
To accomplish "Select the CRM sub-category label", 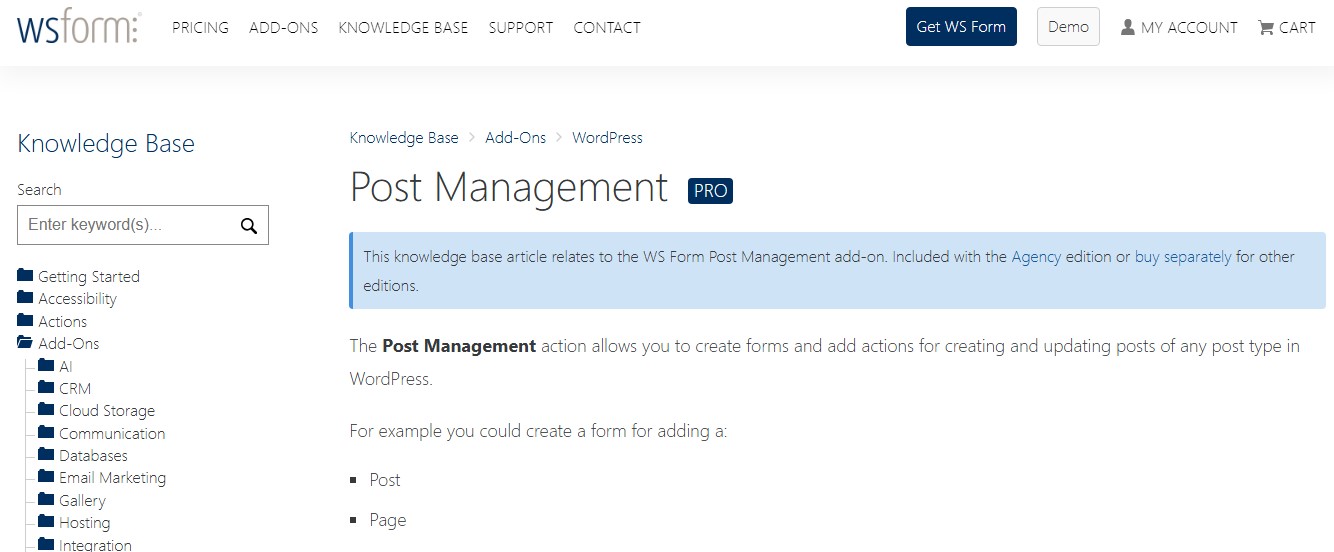I will tap(75, 388).
